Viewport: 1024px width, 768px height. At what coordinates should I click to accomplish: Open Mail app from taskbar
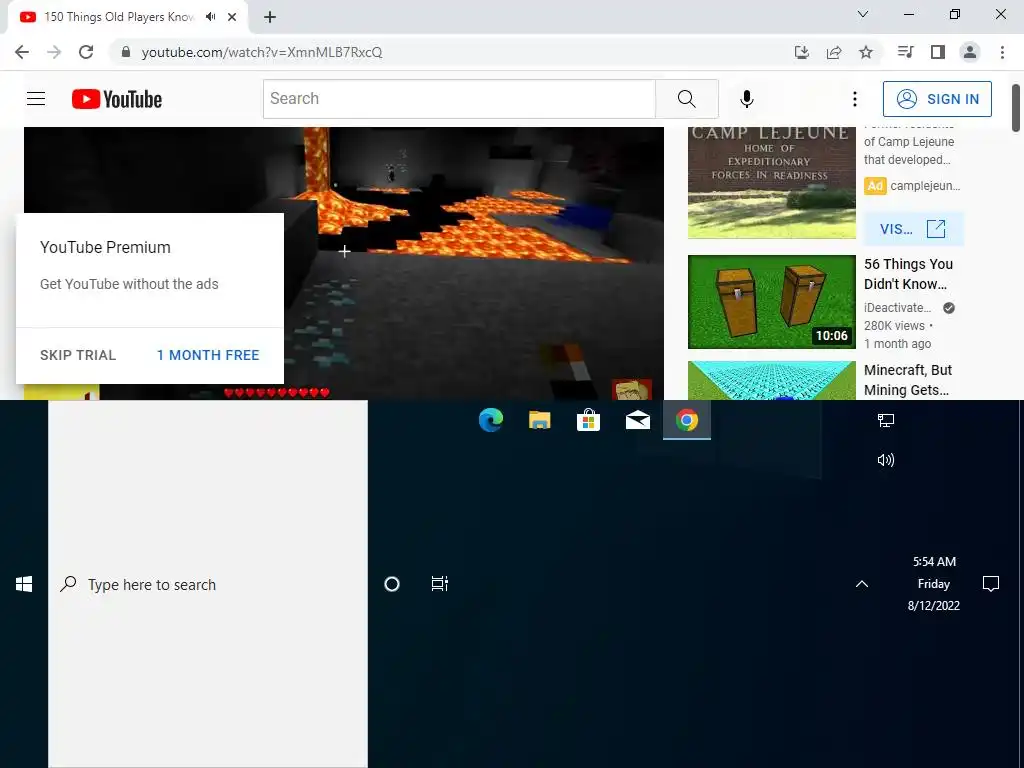tap(637, 420)
